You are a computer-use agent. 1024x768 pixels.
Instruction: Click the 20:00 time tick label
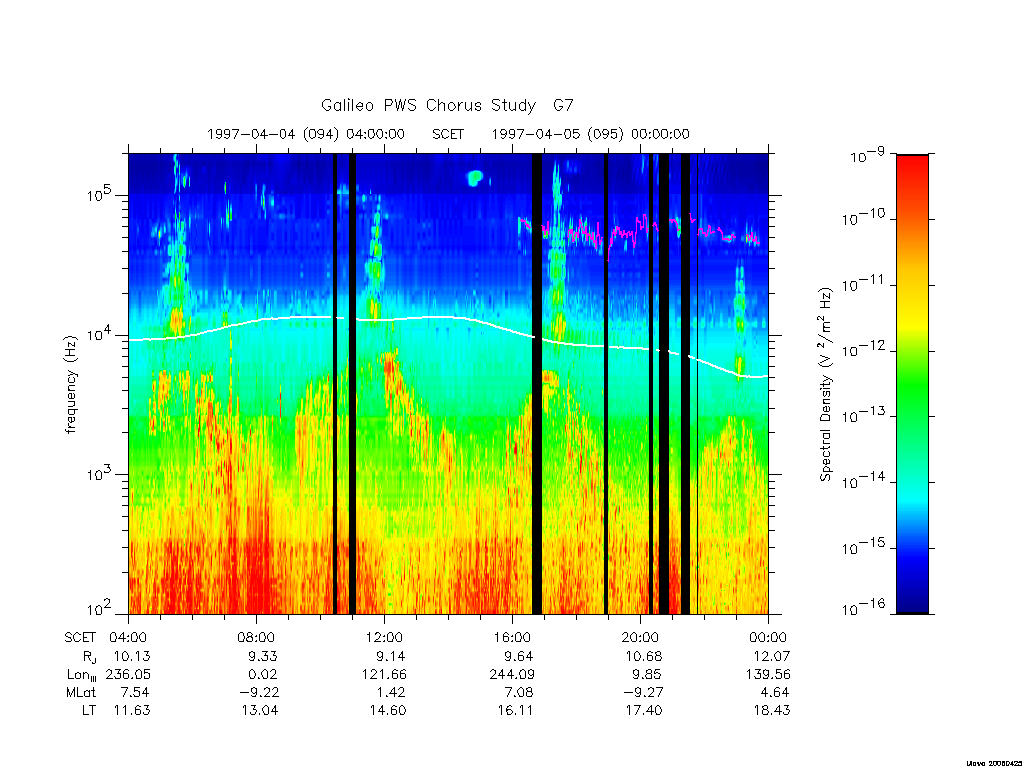point(640,637)
